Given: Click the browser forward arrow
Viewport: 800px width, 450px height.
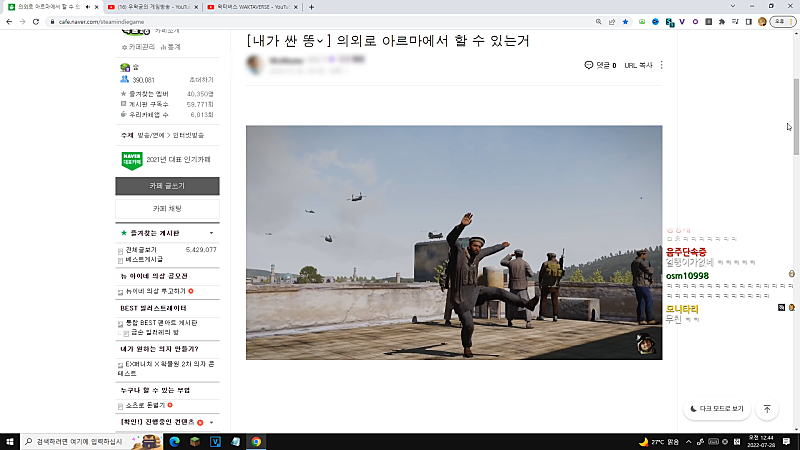Looking at the screenshot, I should point(22,22).
